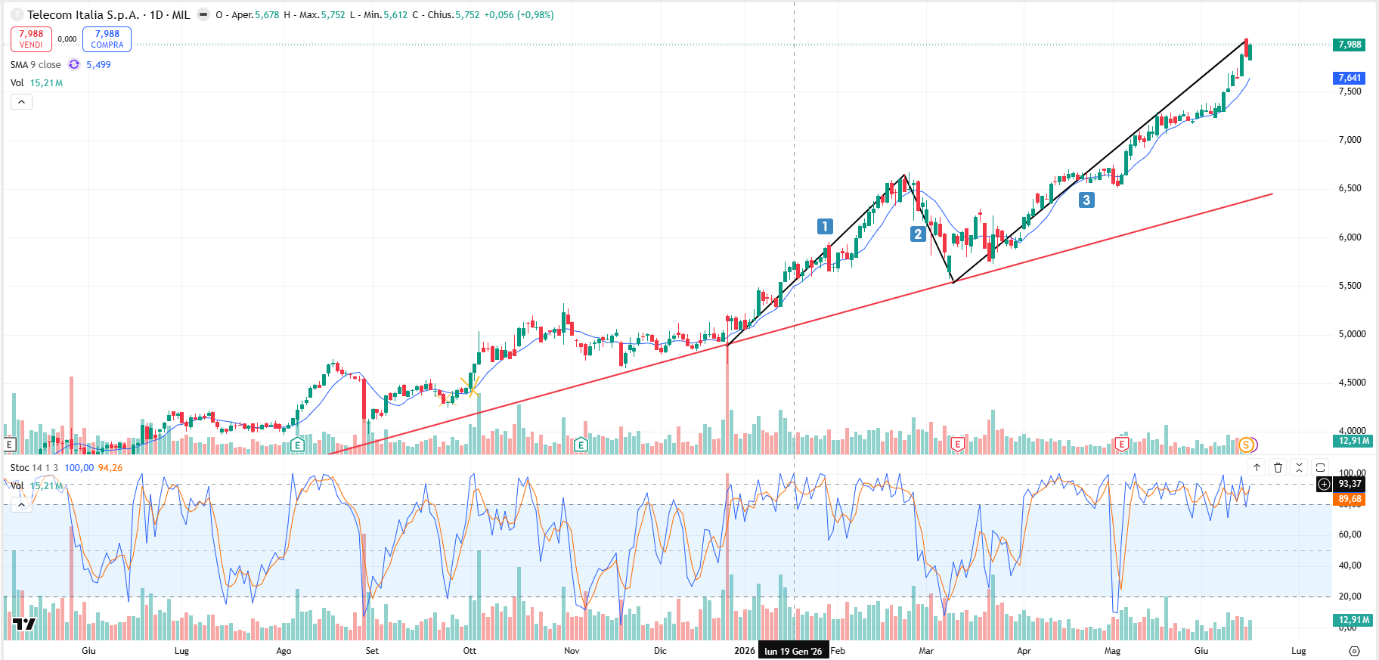Viewport: 1379px width, 660px height.
Task: Click the orange S split marker
Action: click(x=1246, y=444)
